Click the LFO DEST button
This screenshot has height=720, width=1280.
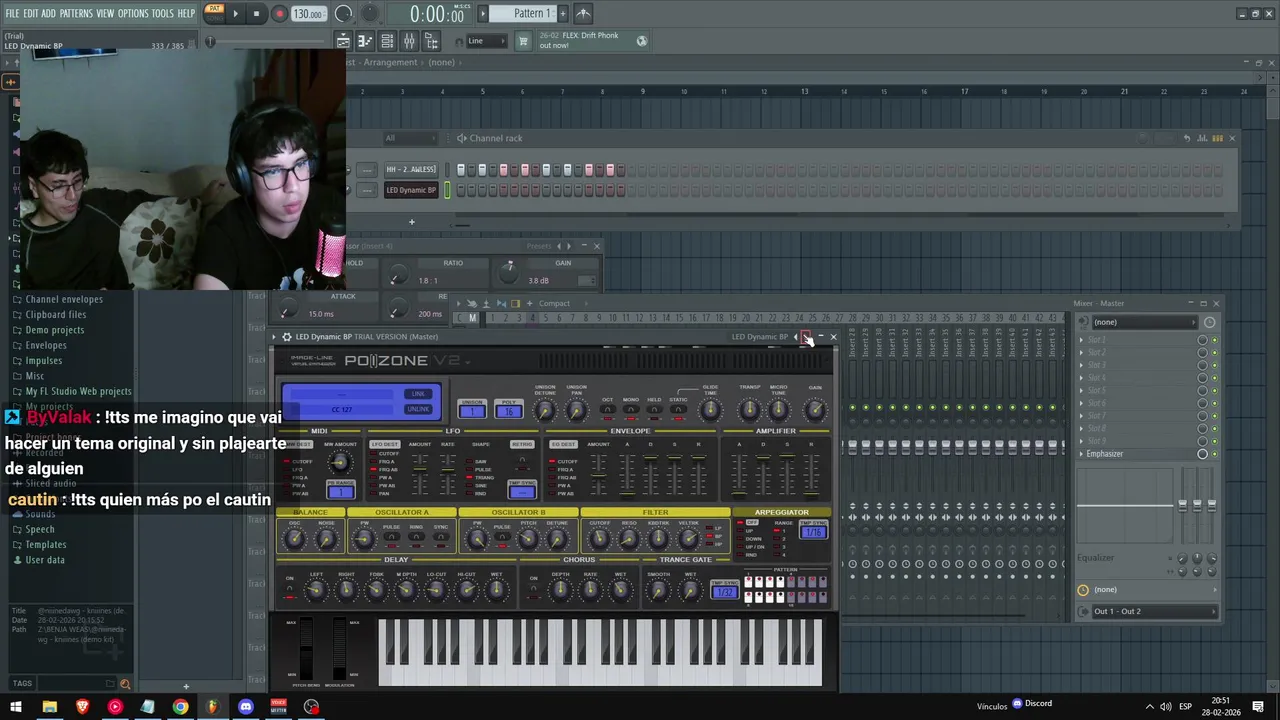point(385,444)
